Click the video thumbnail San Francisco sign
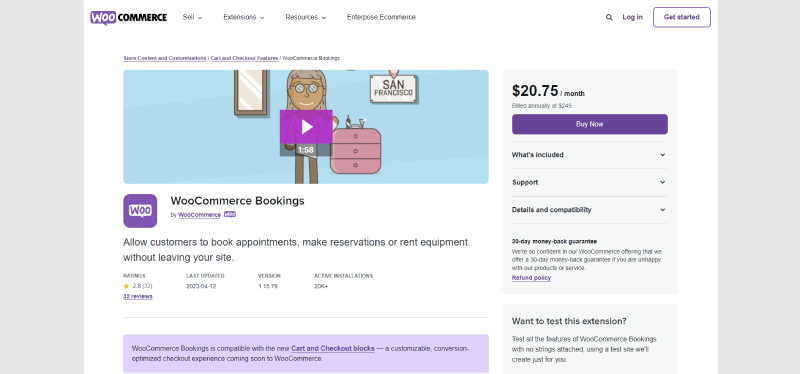Viewport: 800px width, 374px height. click(393, 89)
